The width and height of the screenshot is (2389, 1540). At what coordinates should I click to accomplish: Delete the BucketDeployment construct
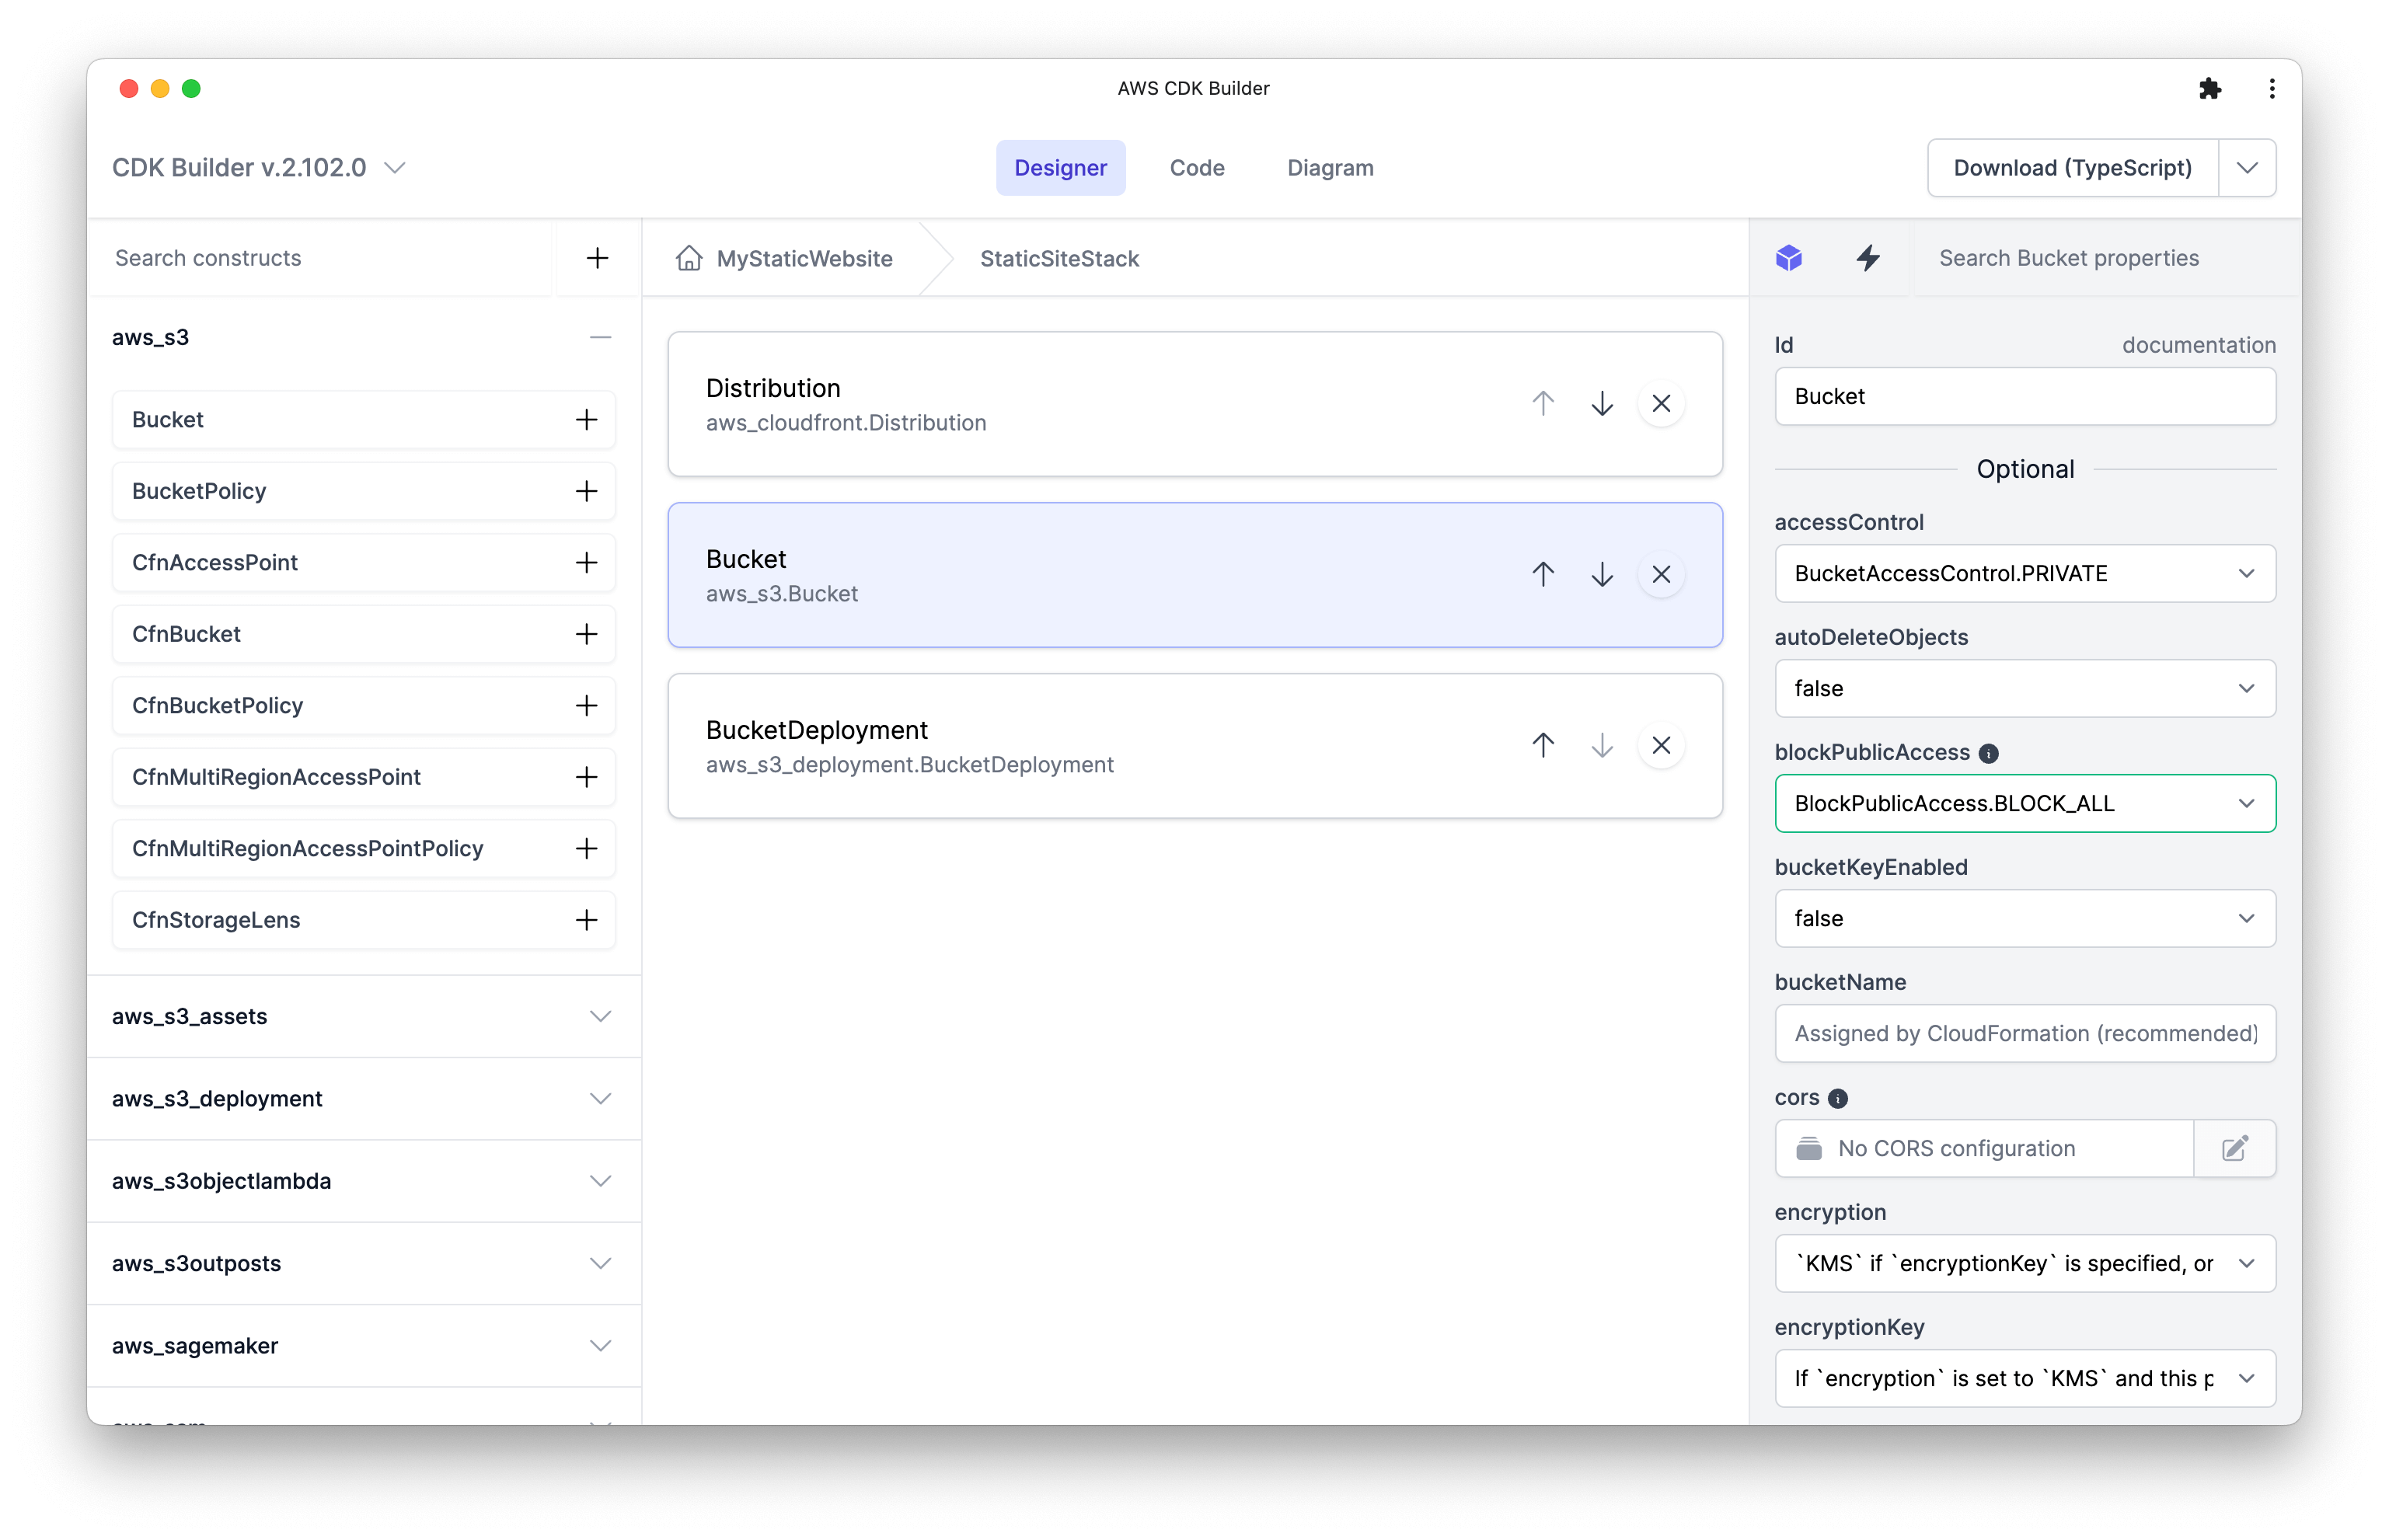(x=1660, y=745)
